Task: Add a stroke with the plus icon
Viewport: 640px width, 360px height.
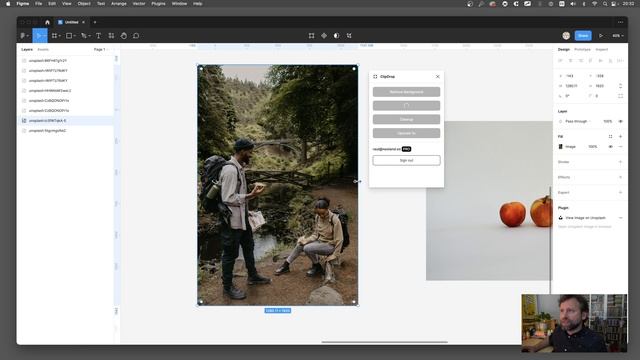Action: pos(620,162)
